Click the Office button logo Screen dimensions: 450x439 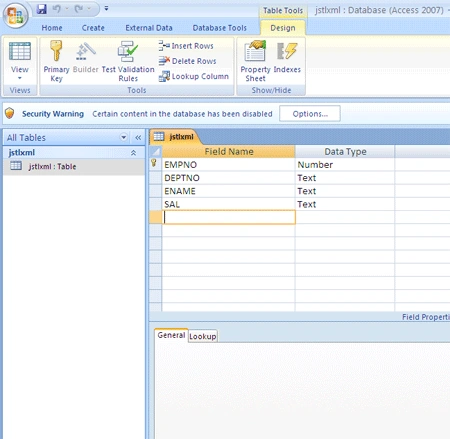pyautogui.click(x=15, y=16)
